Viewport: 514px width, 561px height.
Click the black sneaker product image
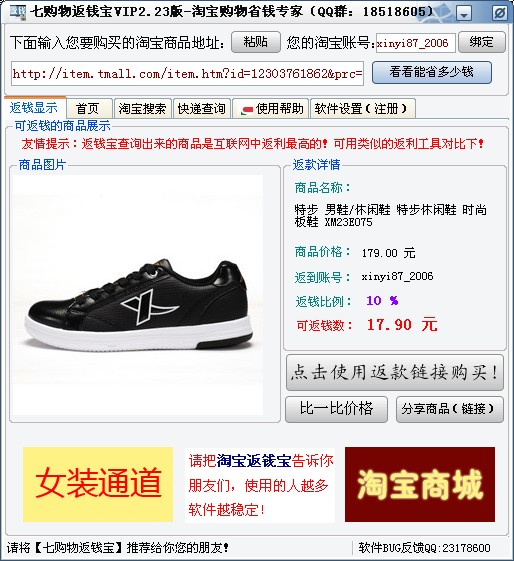(x=138, y=295)
